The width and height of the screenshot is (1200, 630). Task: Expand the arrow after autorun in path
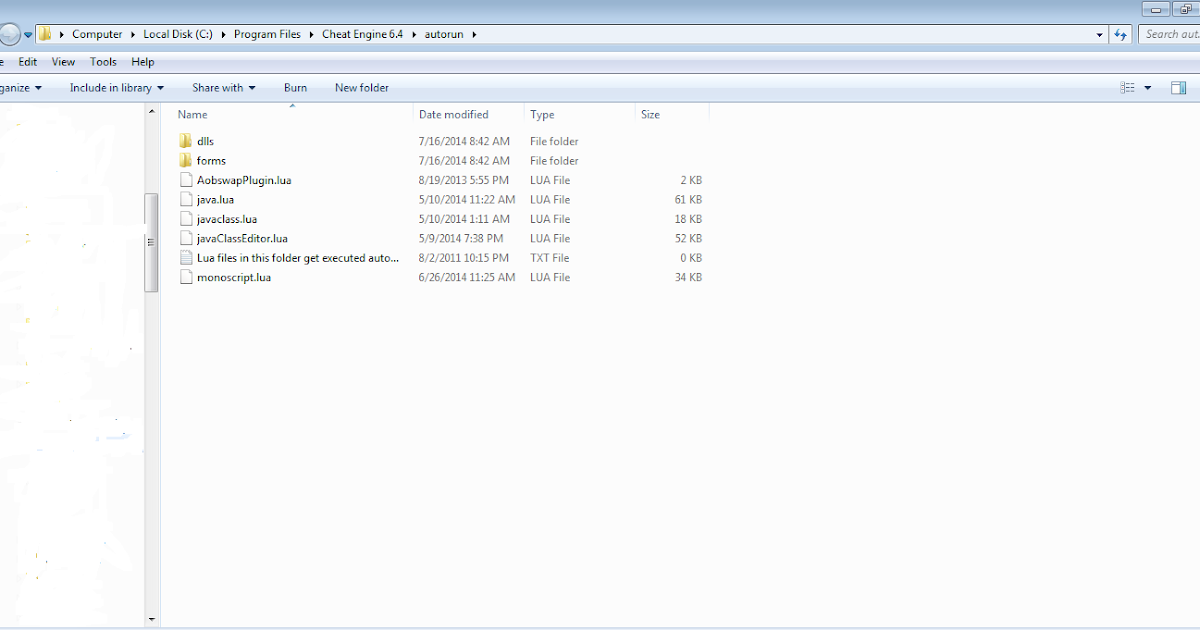(x=474, y=34)
